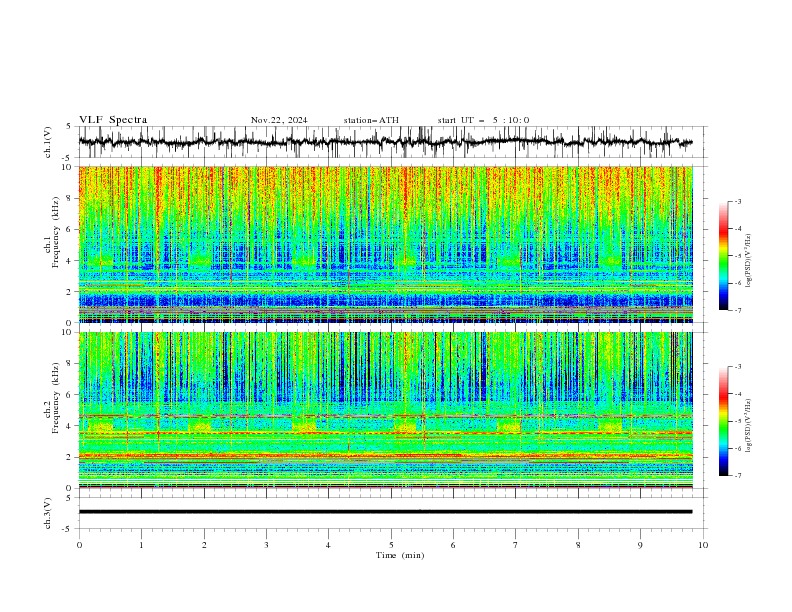Click the "VLF Spectra" plot title
The image size is (792, 612).
[113, 120]
